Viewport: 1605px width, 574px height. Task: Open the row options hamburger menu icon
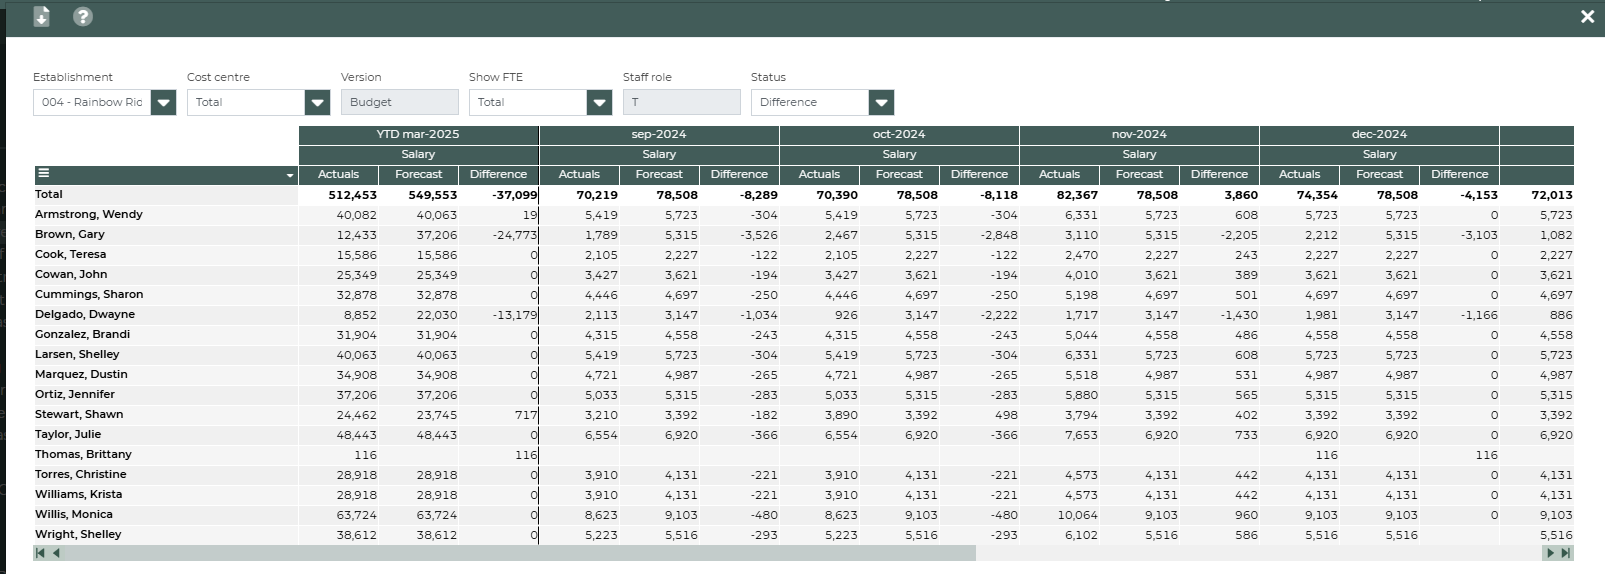pyautogui.click(x=44, y=174)
